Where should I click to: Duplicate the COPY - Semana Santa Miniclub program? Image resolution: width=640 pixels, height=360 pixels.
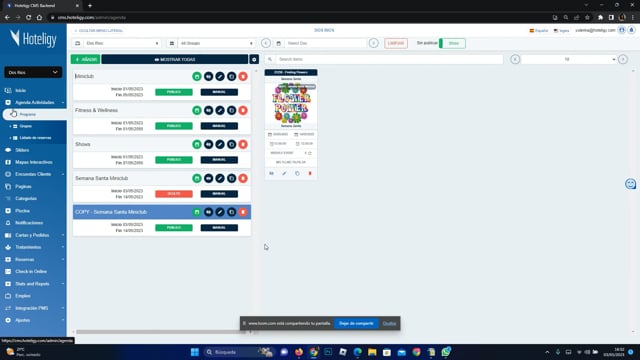tap(231, 212)
